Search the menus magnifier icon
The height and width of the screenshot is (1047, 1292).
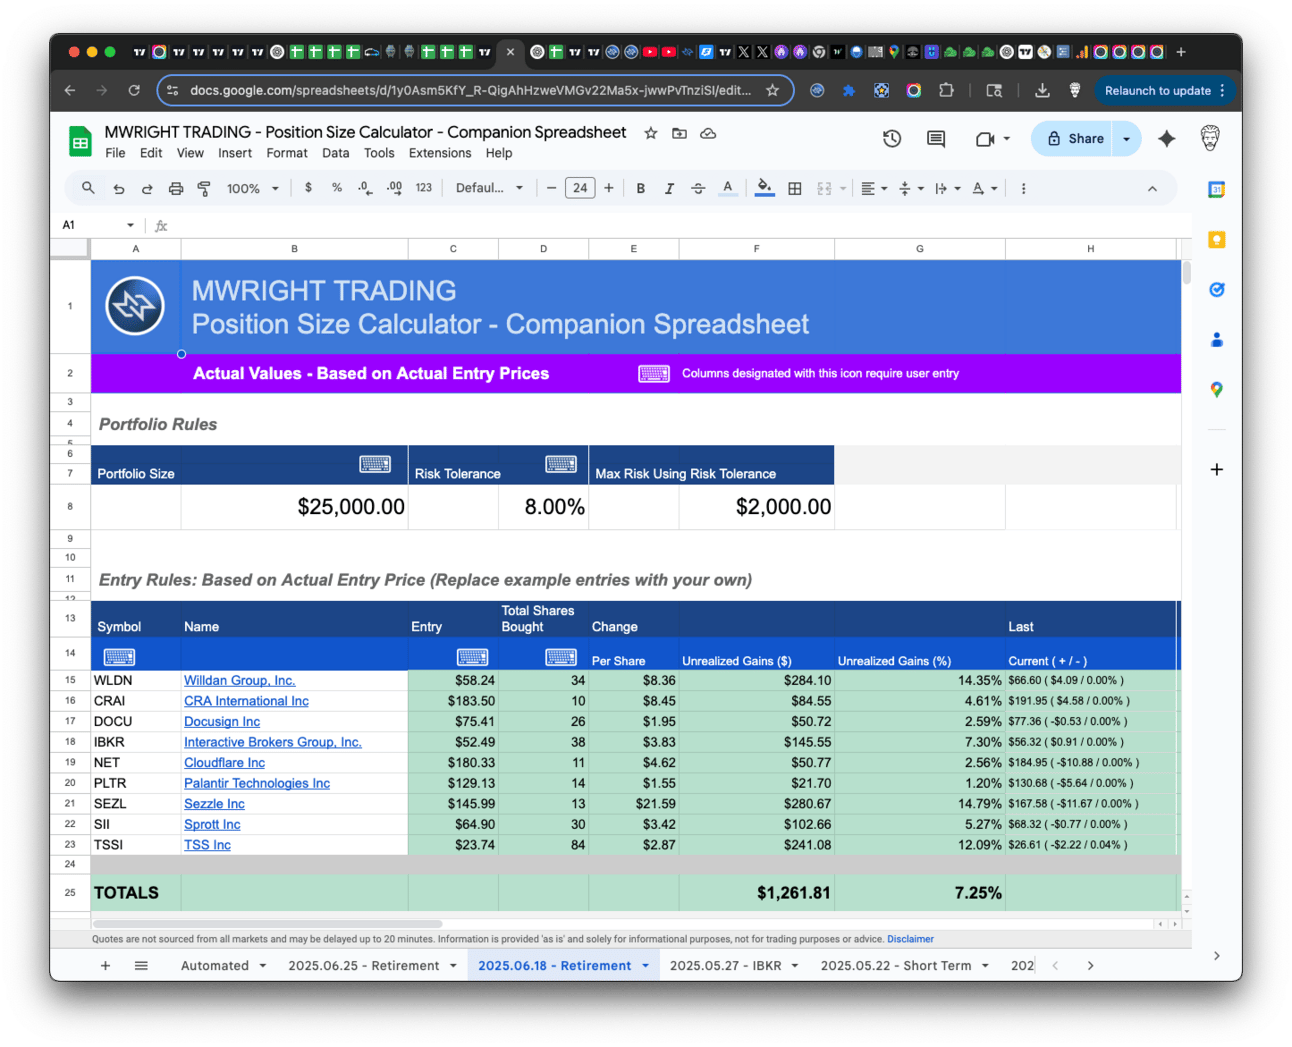88,188
